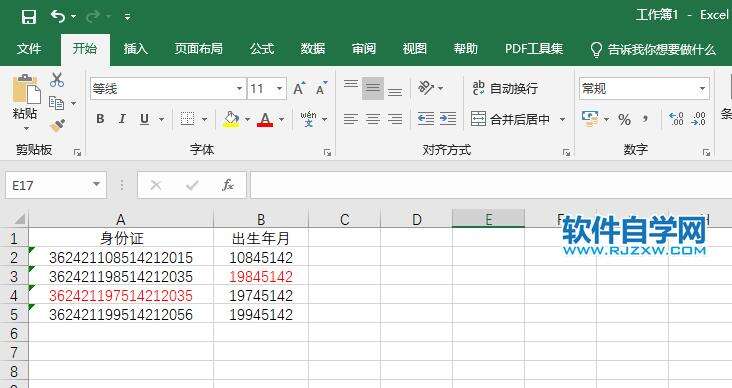Click the Insert Function fx icon

(227, 185)
